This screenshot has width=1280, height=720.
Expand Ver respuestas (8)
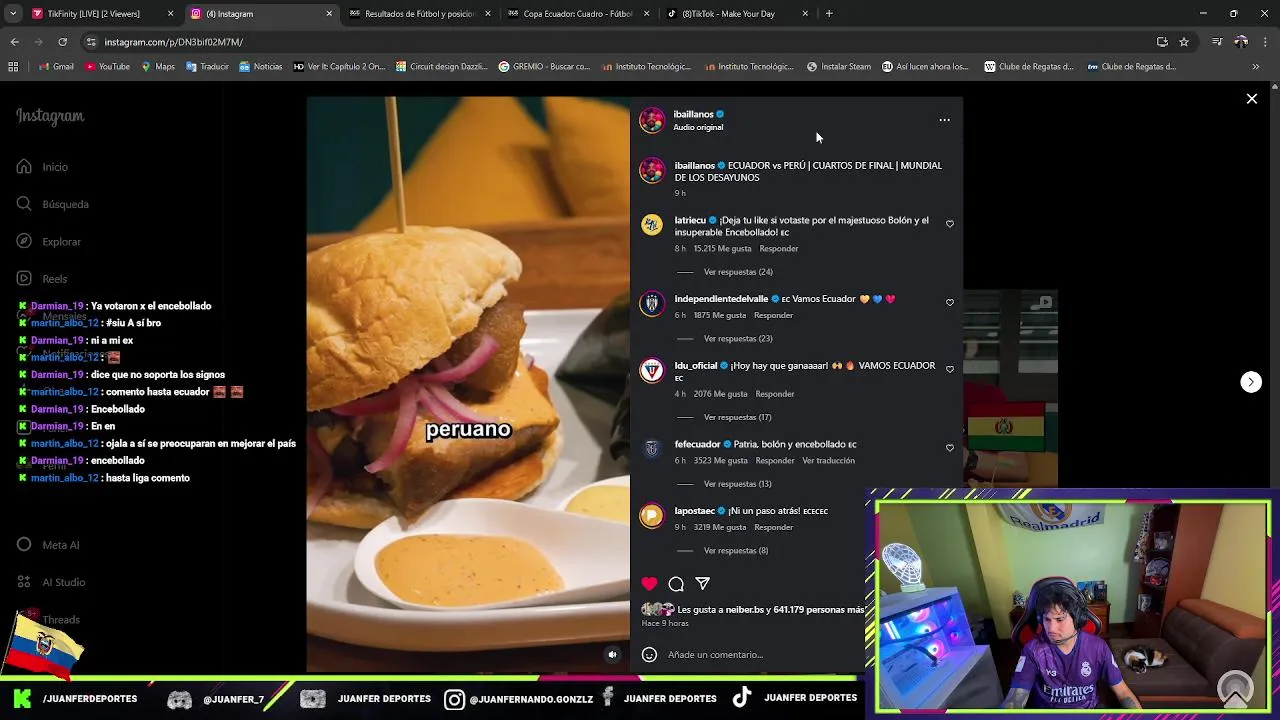point(736,551)
